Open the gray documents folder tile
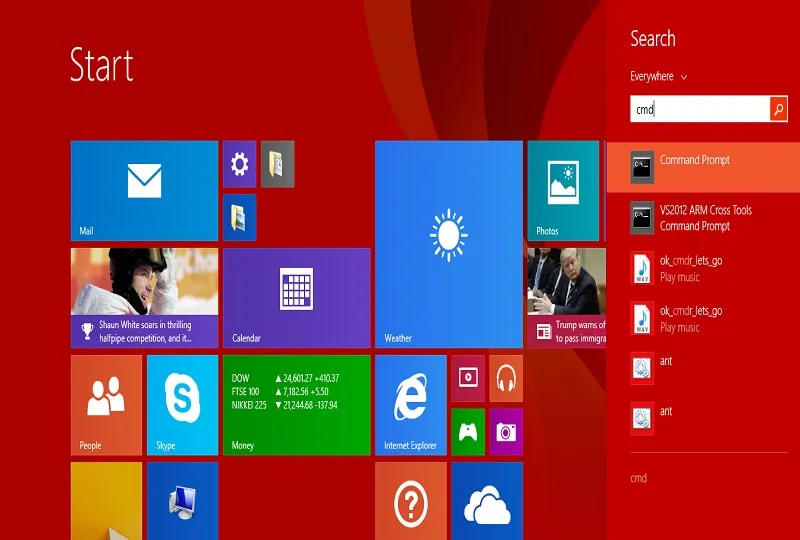The image size is (800, 540). [x=278, y=164]
